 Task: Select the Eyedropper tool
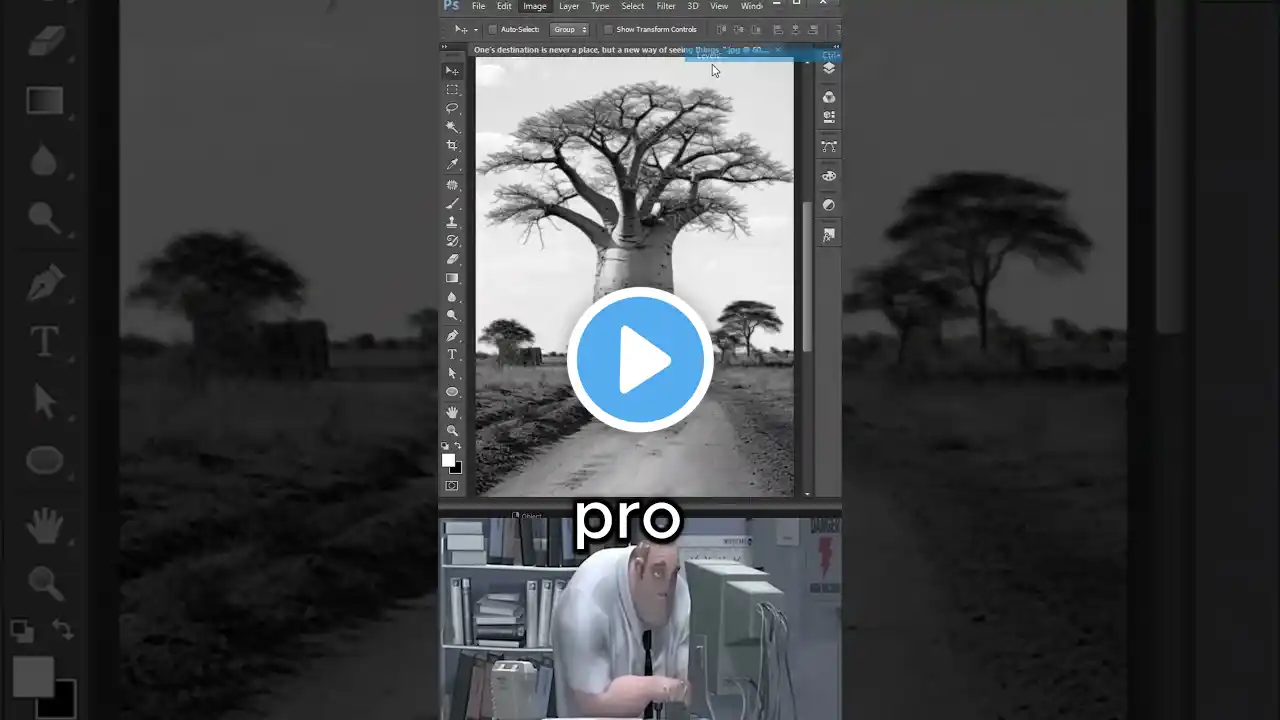(452, 165)
